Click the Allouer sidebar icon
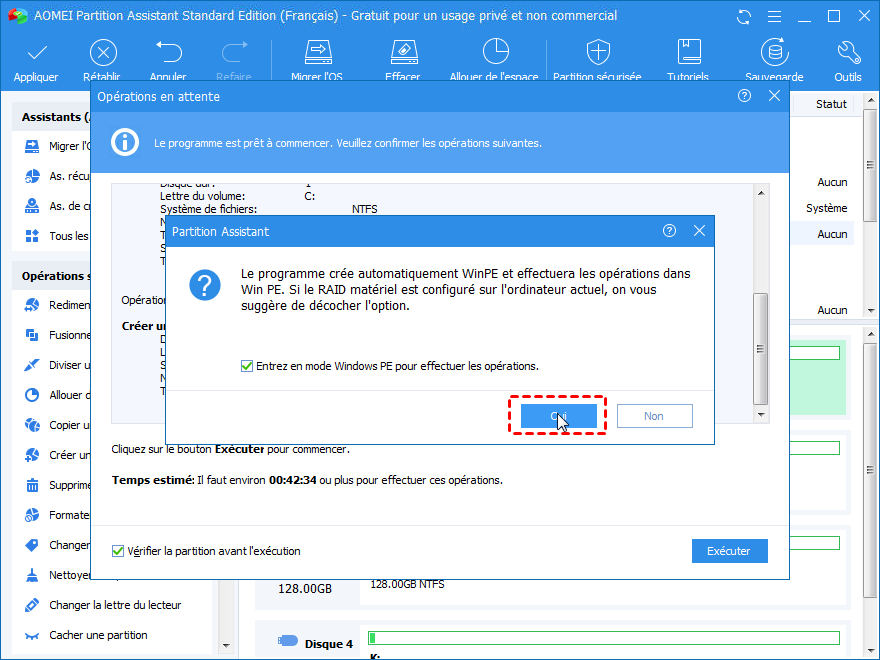 (32, 395)
